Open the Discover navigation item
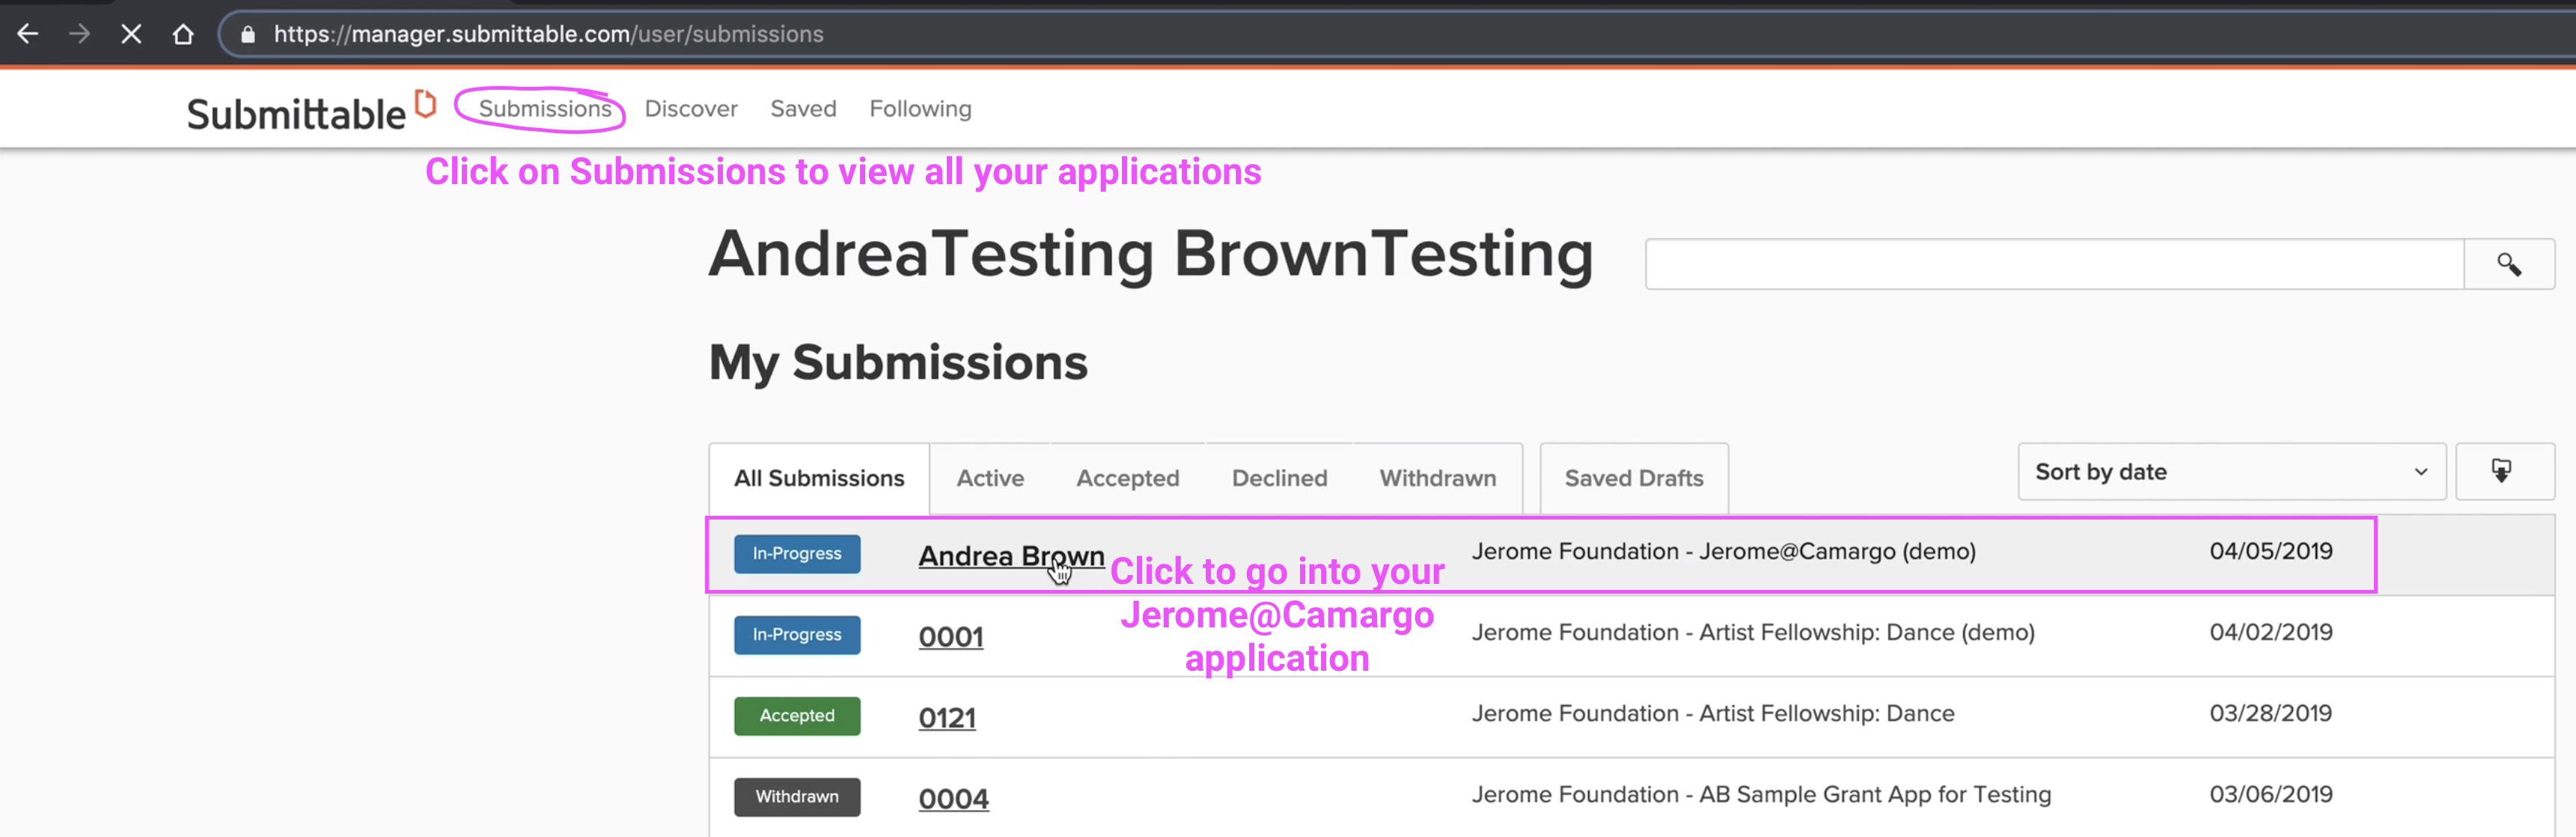 click(x=691, y=108)
